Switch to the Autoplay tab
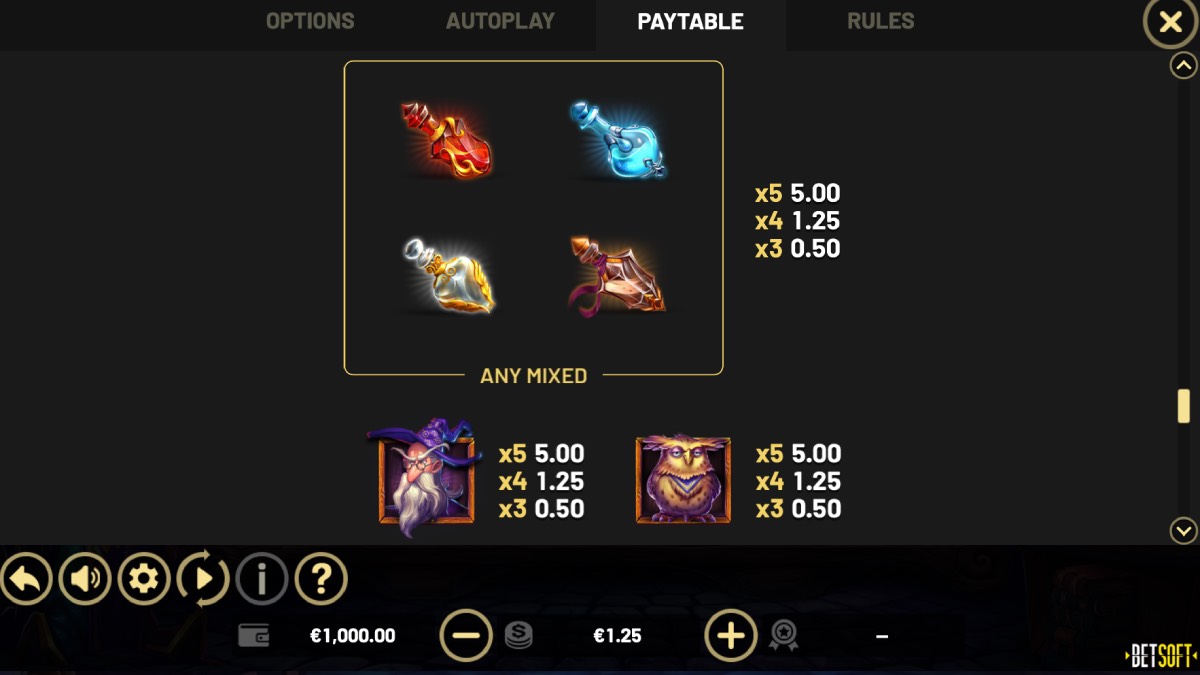Viewport: 1200px width, 675px height. 500,21
